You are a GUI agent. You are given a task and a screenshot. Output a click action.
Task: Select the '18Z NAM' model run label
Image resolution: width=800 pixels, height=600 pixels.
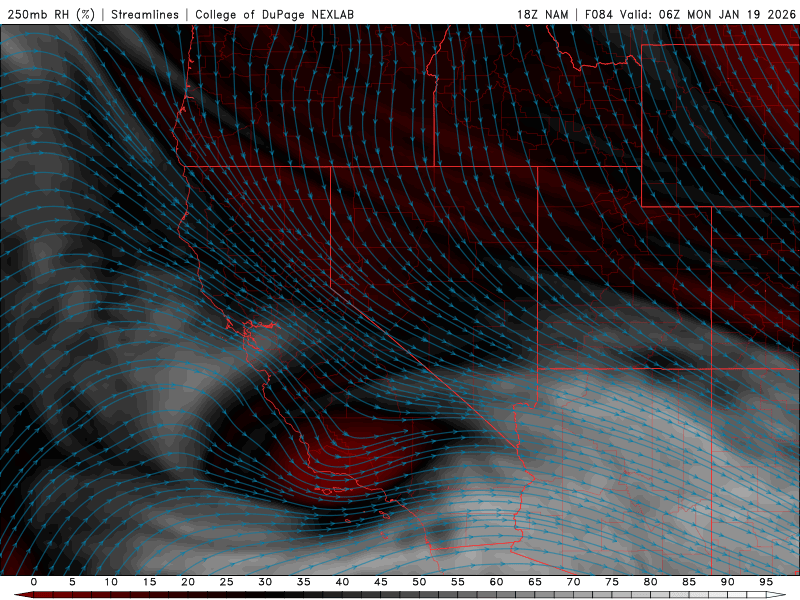click(542, 14)
